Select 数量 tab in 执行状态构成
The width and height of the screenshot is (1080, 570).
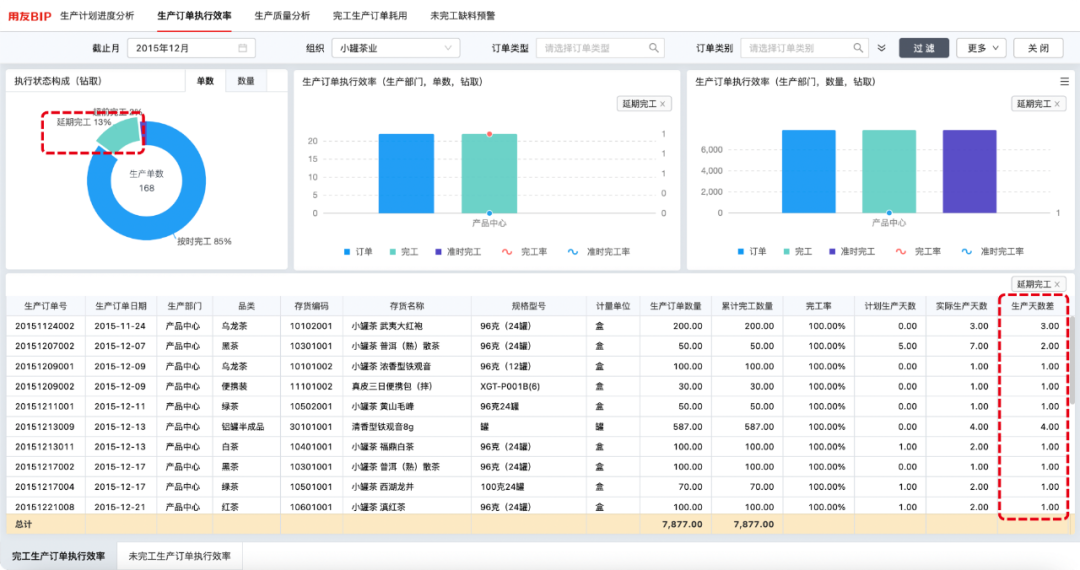(x=246, y=81)
